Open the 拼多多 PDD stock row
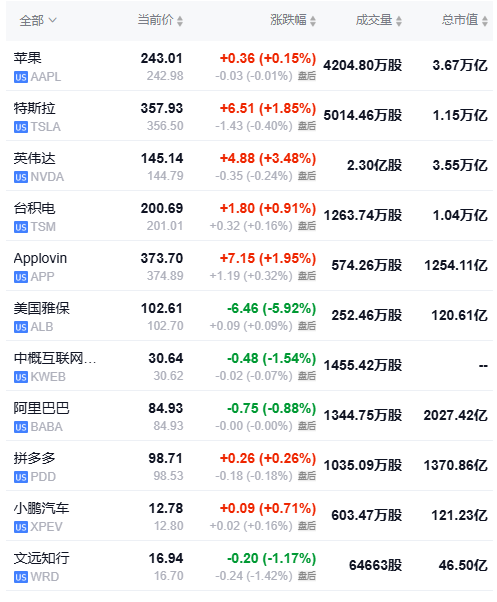The height and width of the screenshot is (602, 497). click(249, 466)
